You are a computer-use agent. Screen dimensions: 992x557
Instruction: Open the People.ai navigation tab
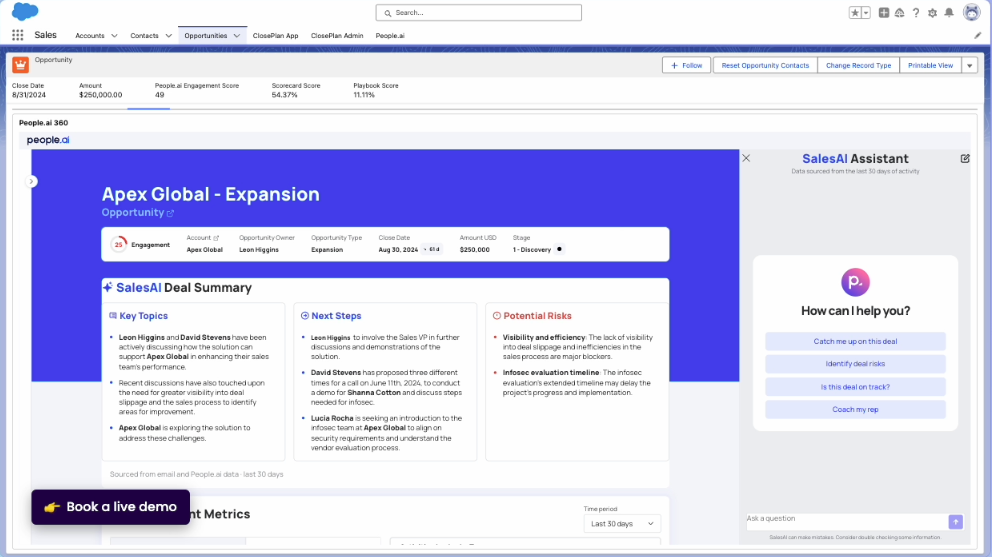pos(390,36)
